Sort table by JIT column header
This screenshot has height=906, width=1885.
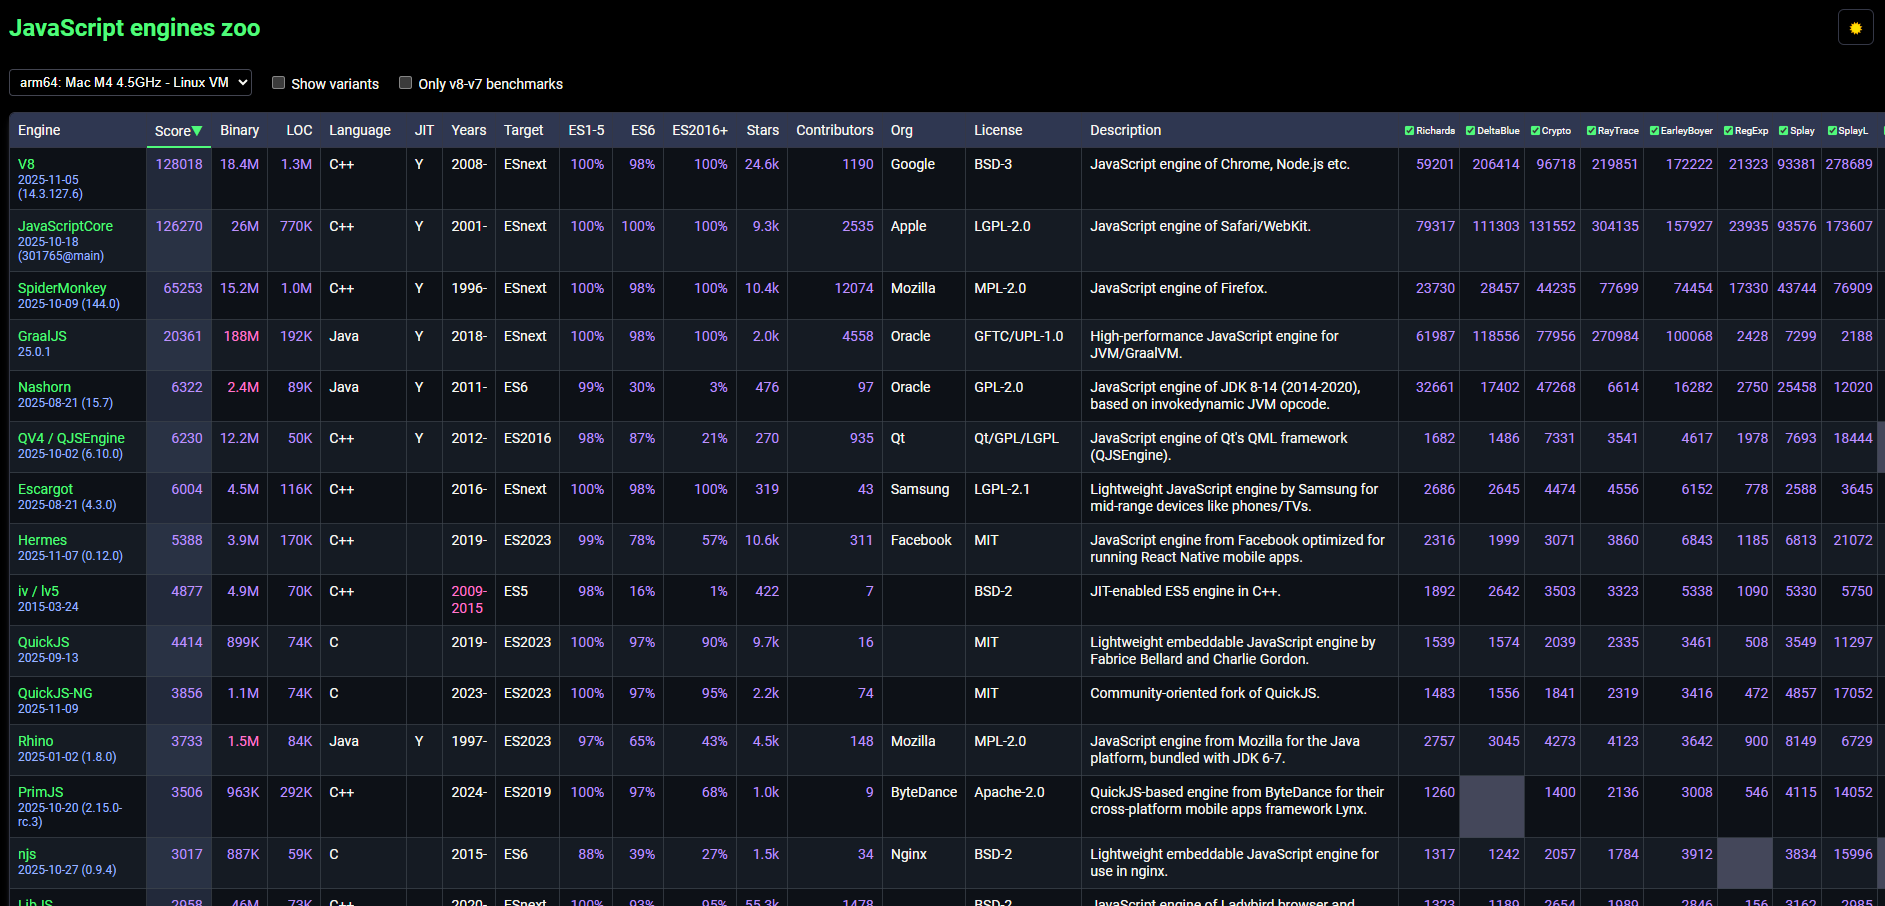(x=424, y=130)
